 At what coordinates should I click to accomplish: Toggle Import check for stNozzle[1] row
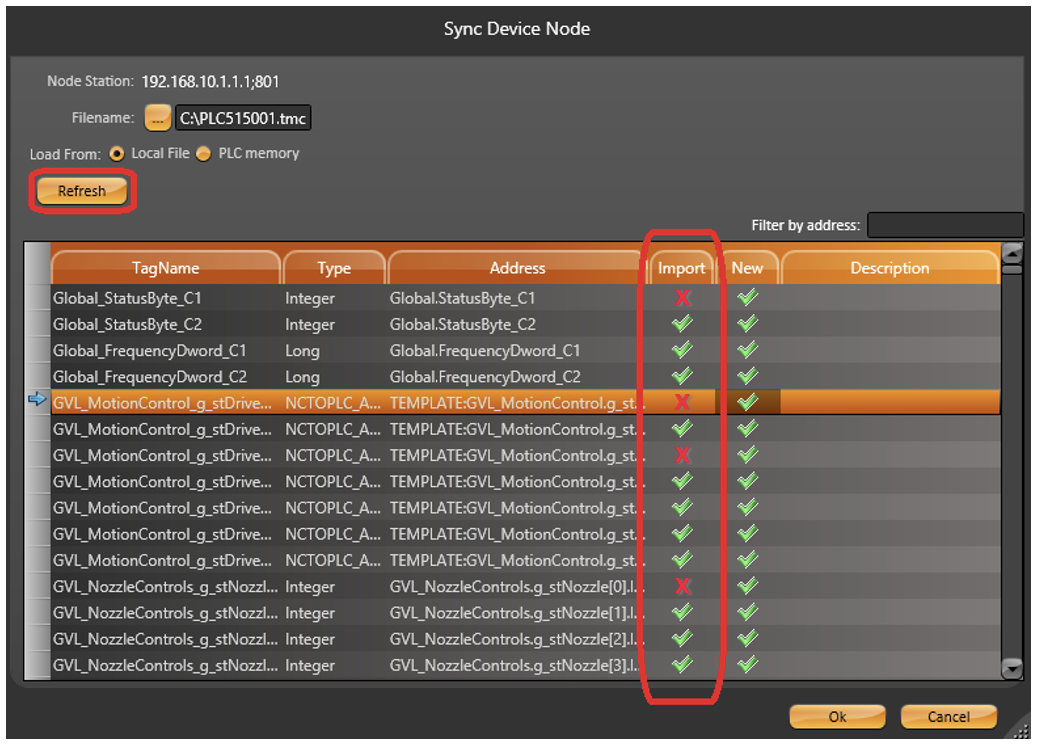682,612
